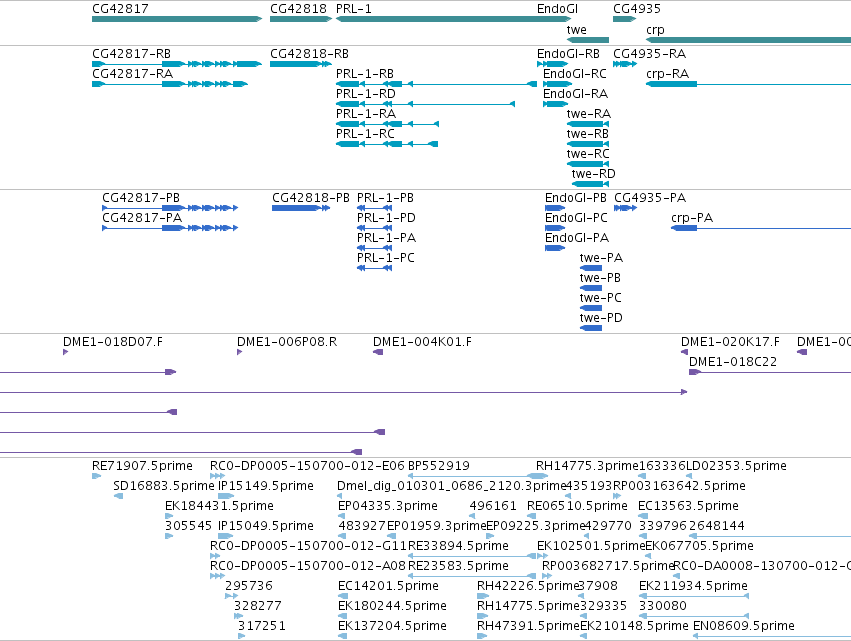Click the crp-PA protein label
The height and width of the screenshot is (641, 851).
(x=692, y=218)
